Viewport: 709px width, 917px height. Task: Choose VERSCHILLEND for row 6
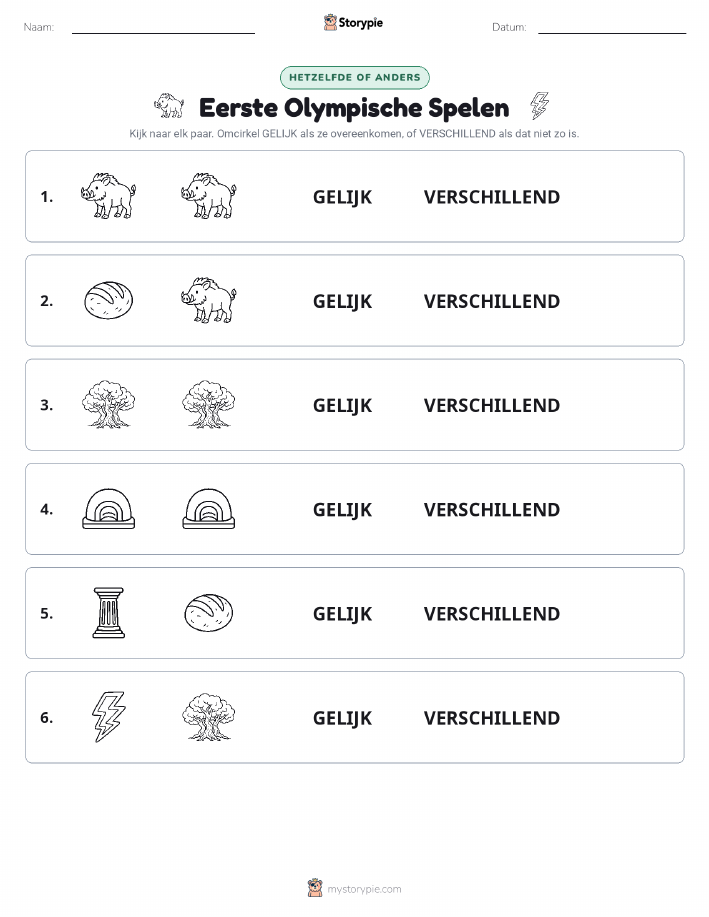tap(492, 718)
